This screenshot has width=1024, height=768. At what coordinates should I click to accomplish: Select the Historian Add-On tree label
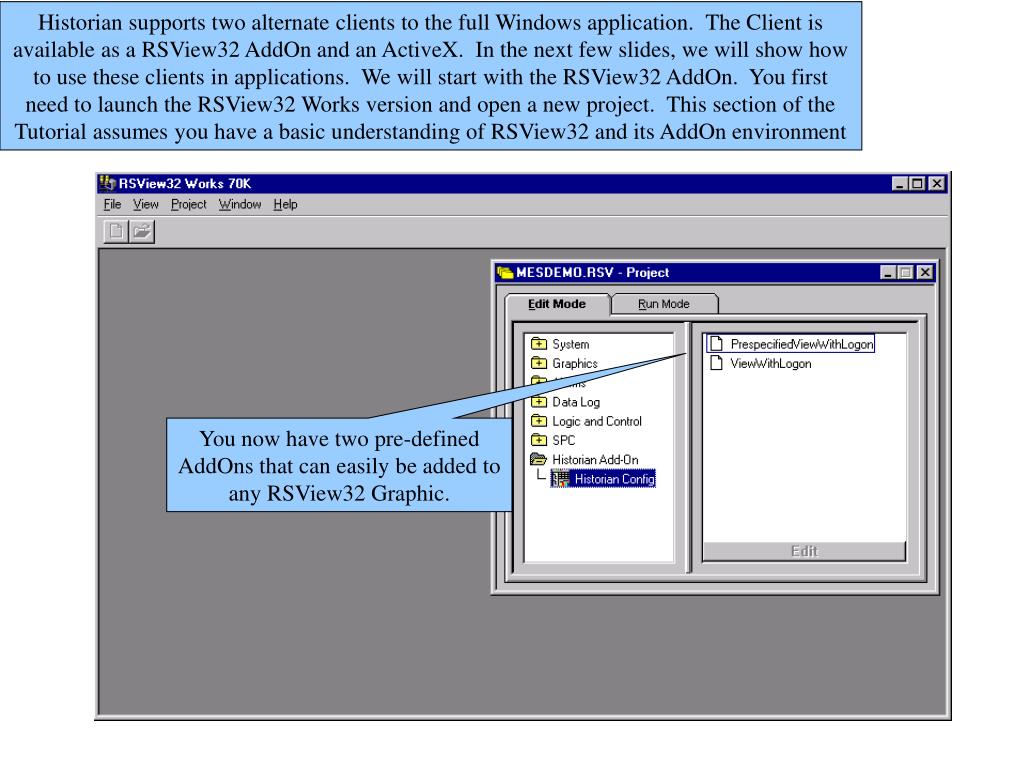pos(596,460)
